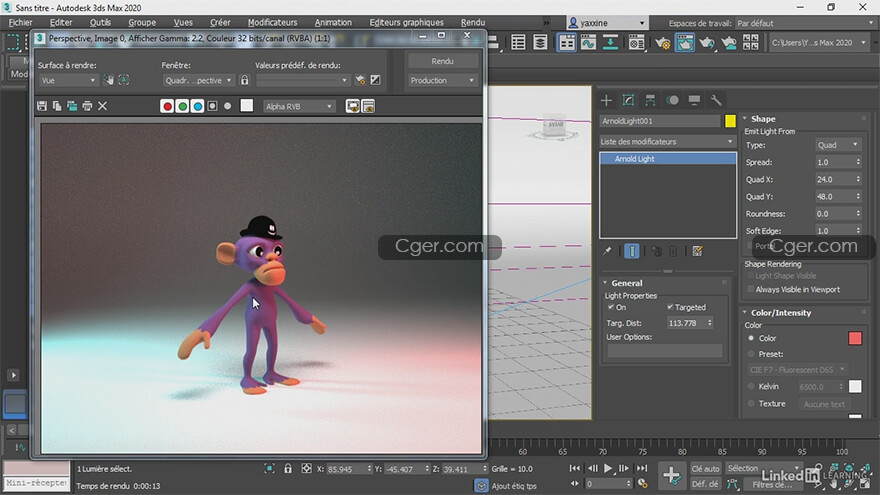Screen dimensions: 880x495
Task: Print the rendered image
Action: pyautogui.click(x=87, y=106)
